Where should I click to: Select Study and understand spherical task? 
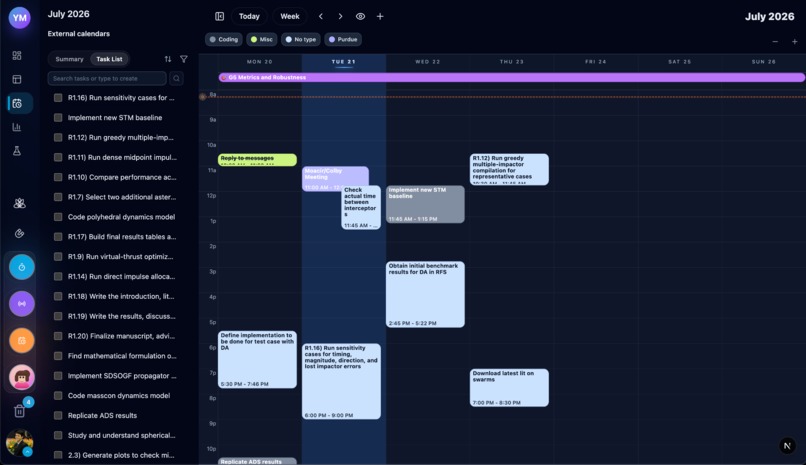(121, 435)
